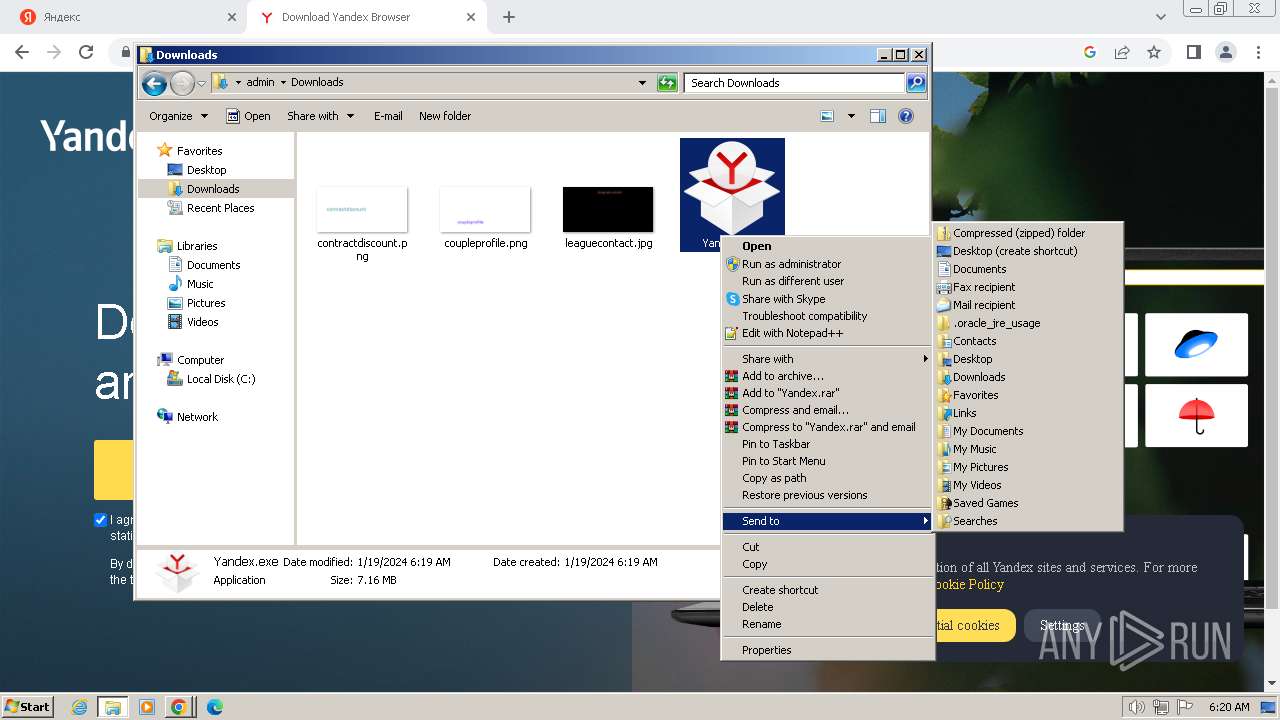
Task: Click the green refresh icon beside address bar
Action: [x=667, y=83]
